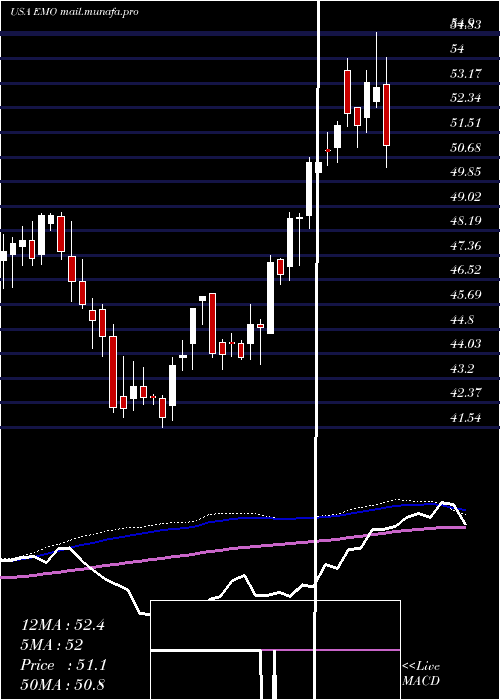Click the '5MA : 52' readout
500x700 pixels.
[x=52, y=645]
